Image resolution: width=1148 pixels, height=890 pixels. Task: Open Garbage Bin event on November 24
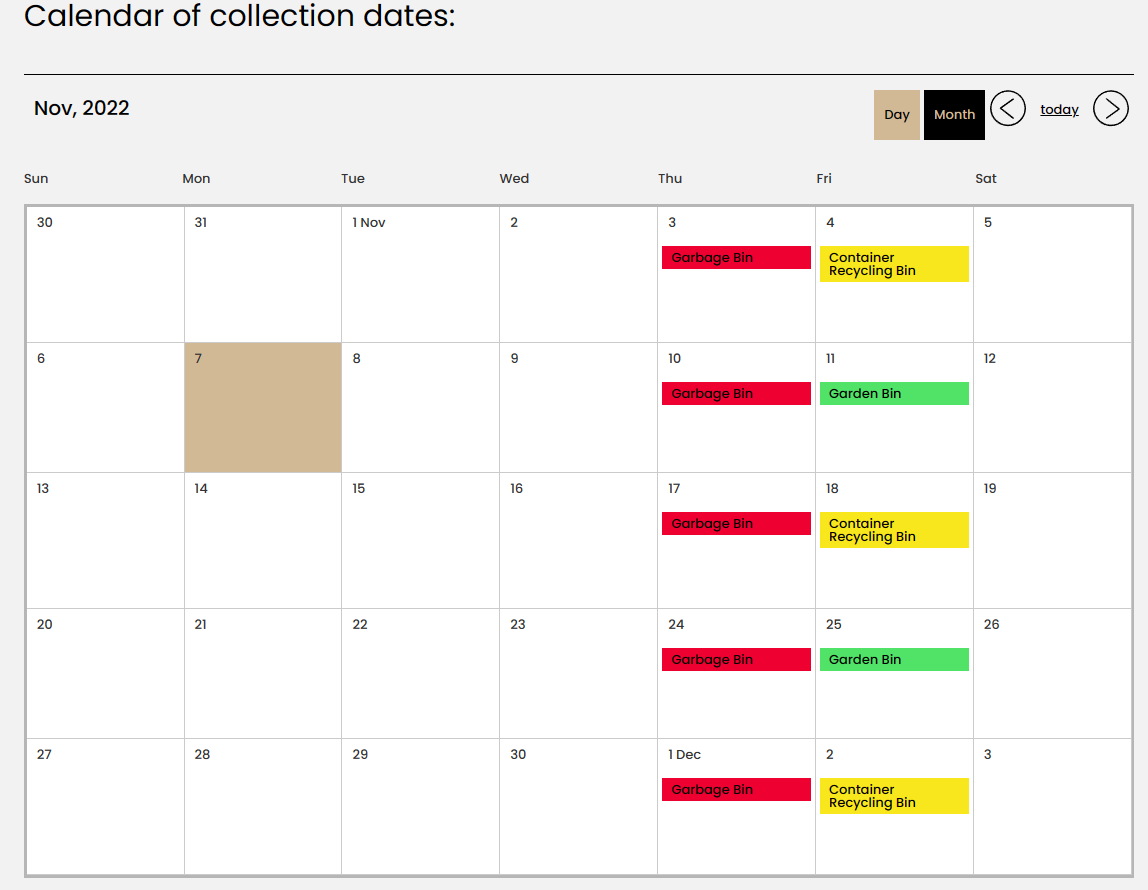[736, 660]
